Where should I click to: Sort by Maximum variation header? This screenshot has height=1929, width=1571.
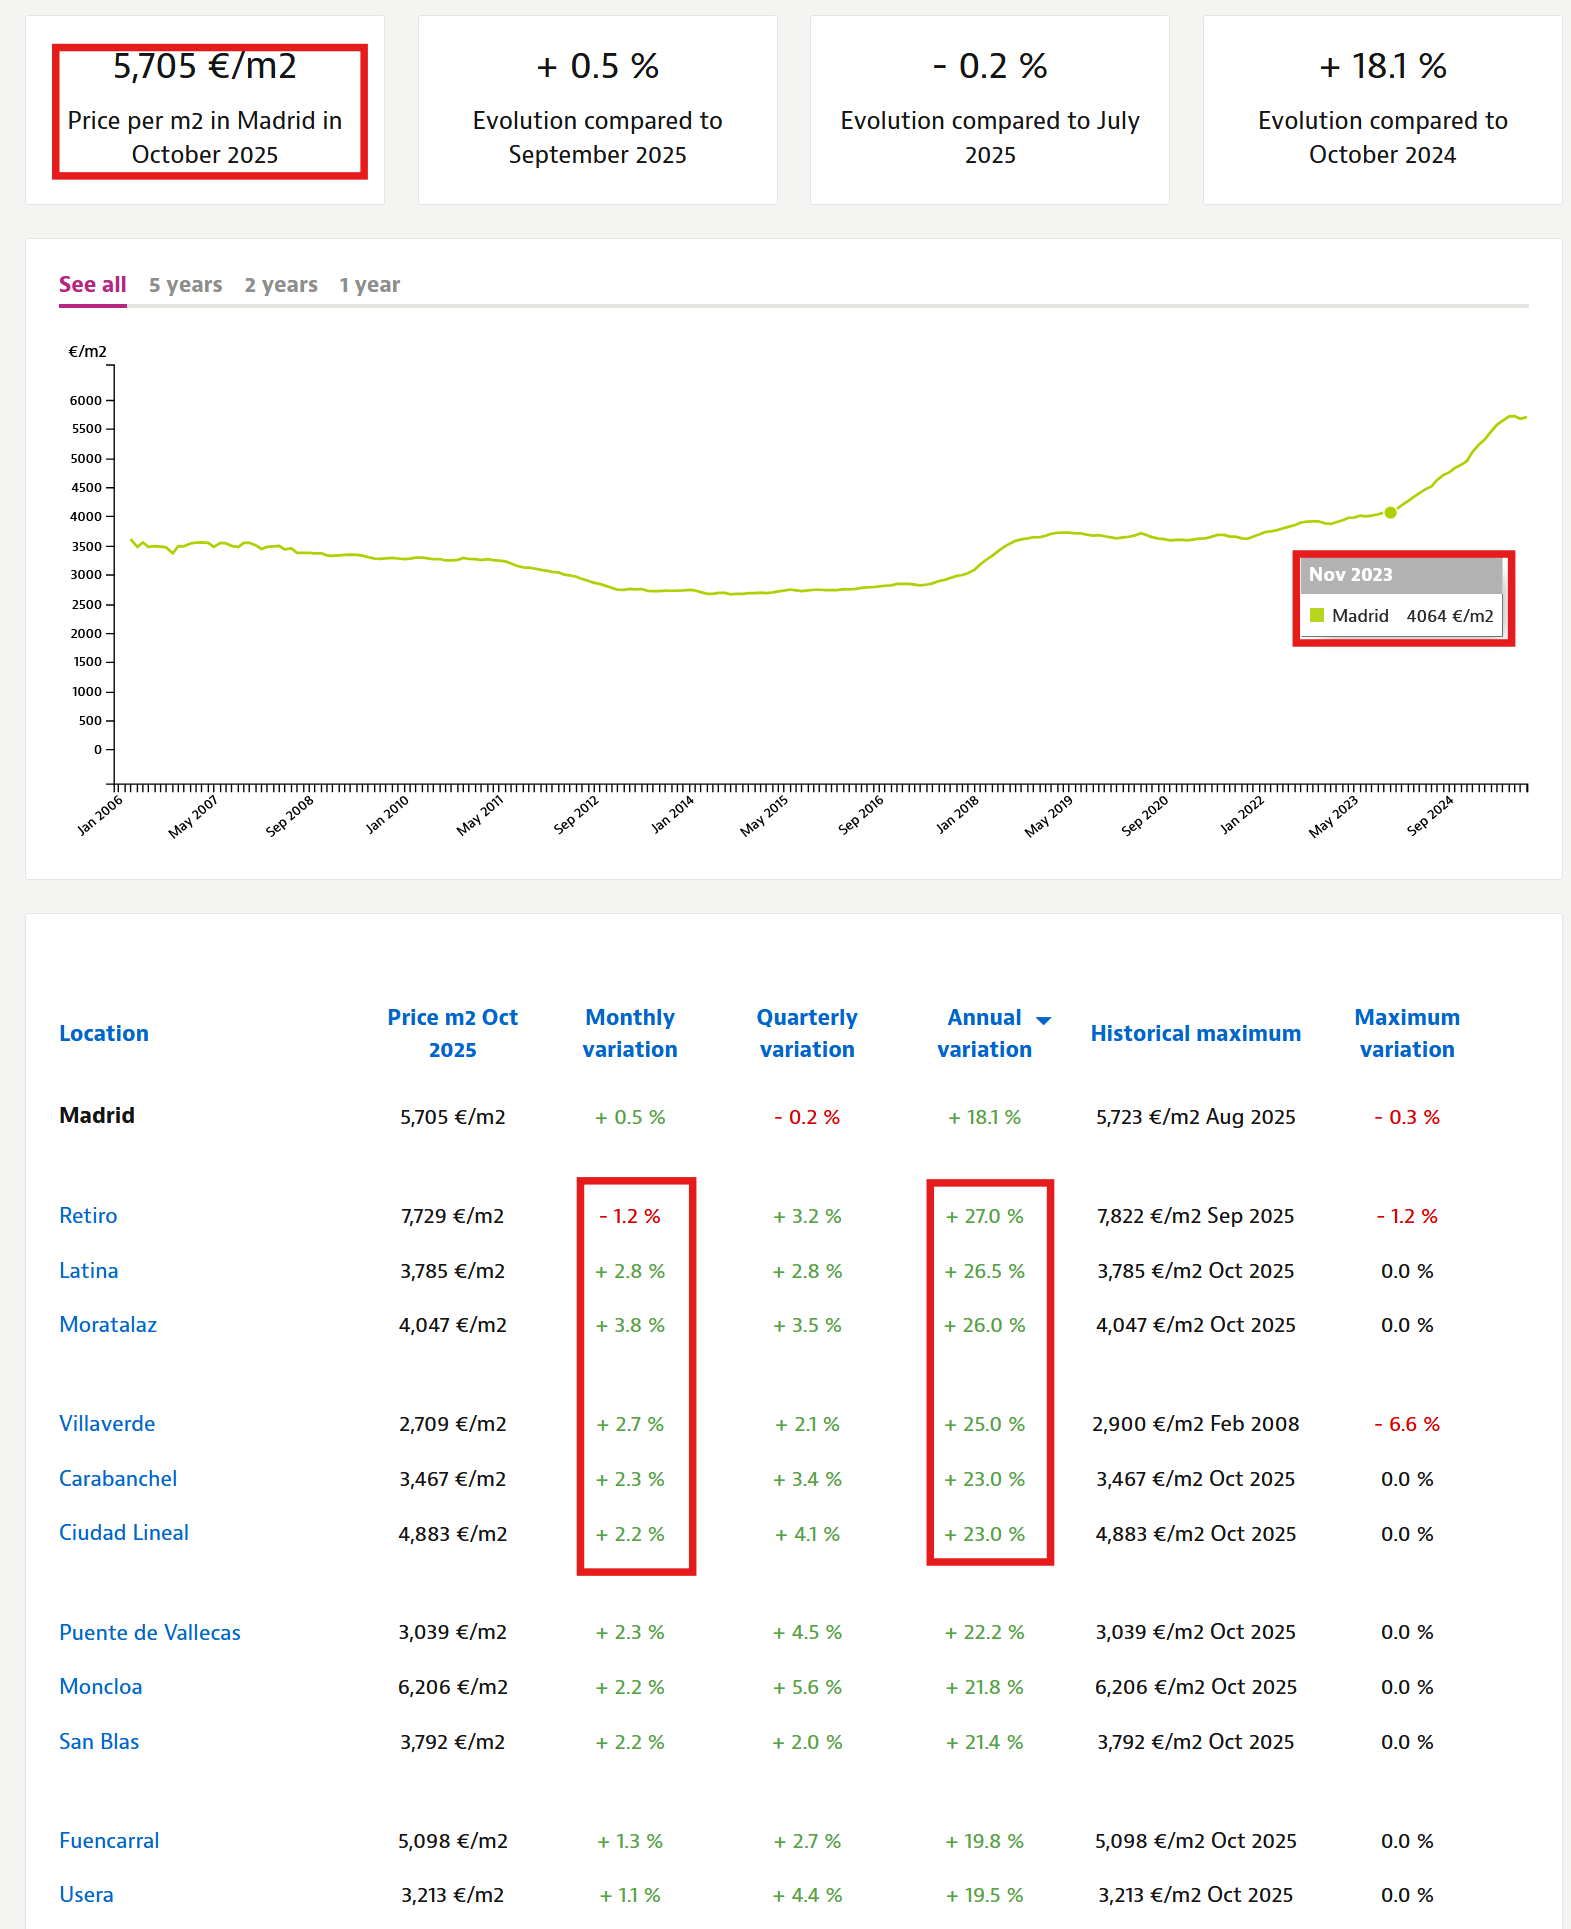click(x=1407, y=1034)
